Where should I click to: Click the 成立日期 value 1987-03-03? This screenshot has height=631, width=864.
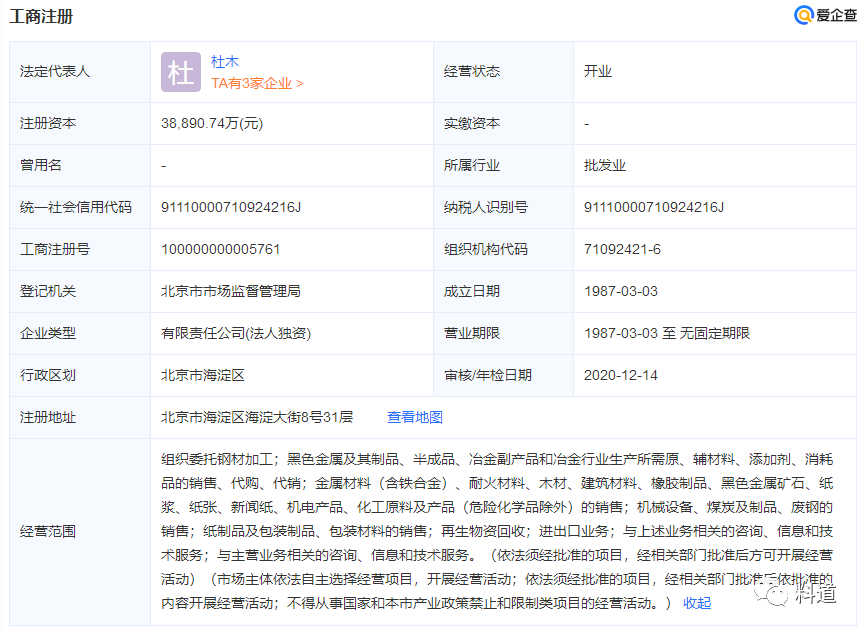pyautogui.click(x=621, y=291)
